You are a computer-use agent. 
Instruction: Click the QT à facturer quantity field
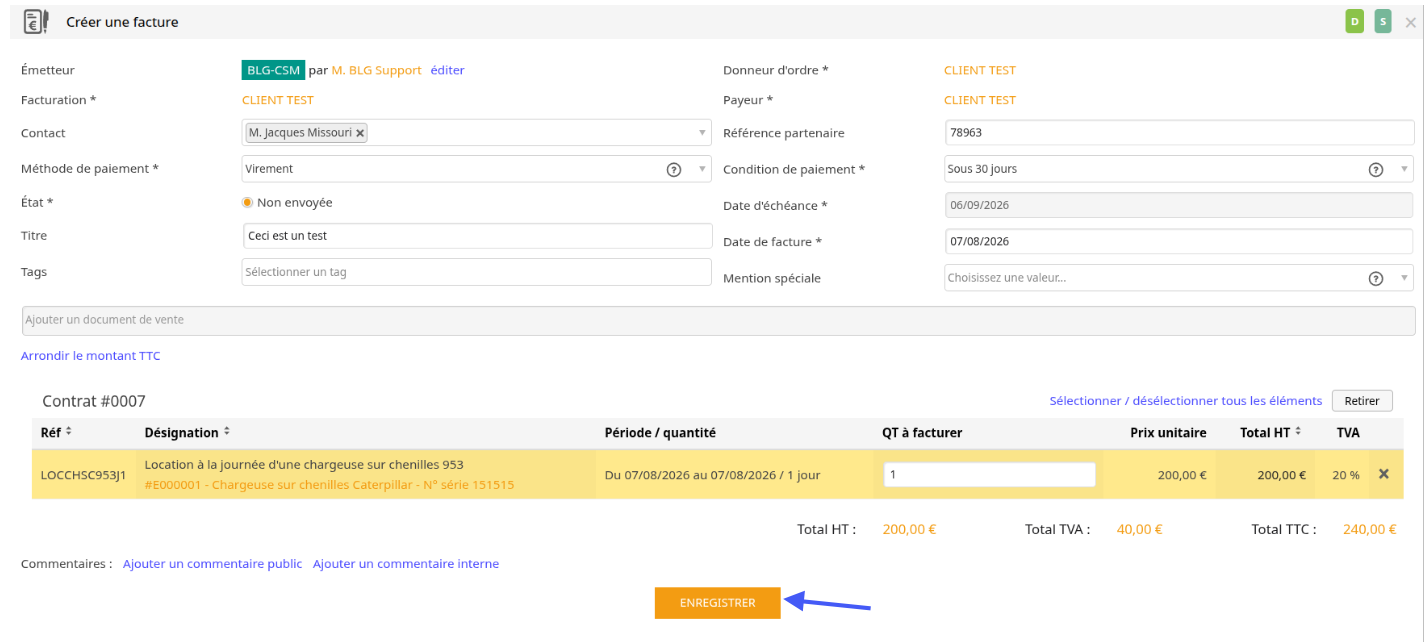point(990,474)
